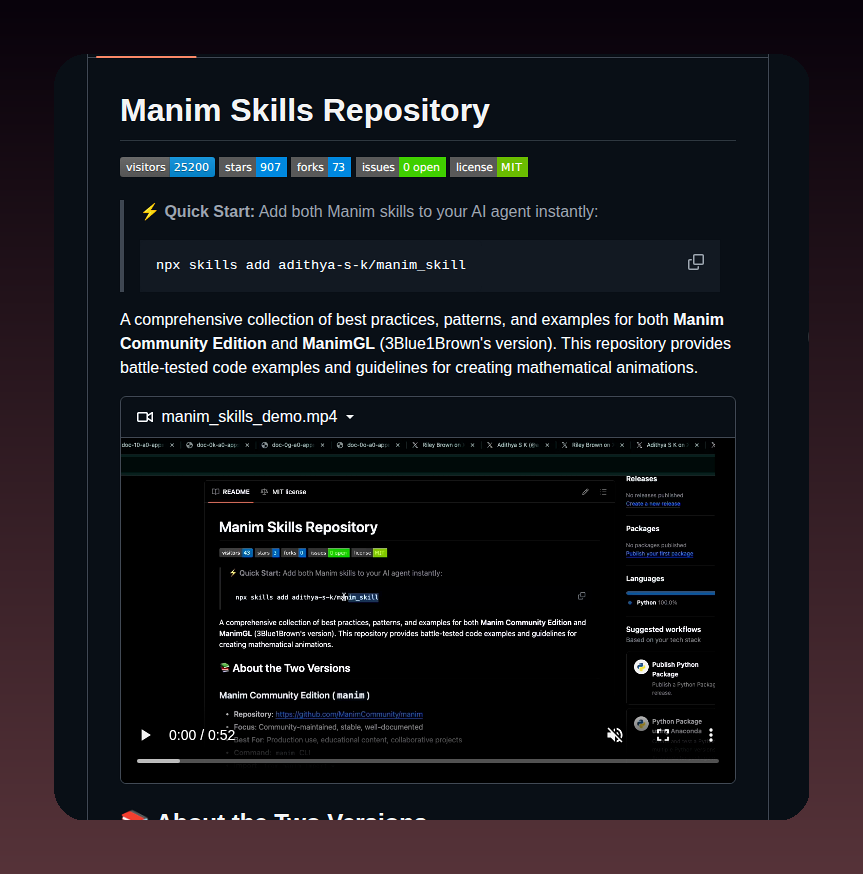
Task: Play the manim_skills_demo video
Action: coord(146,735)
